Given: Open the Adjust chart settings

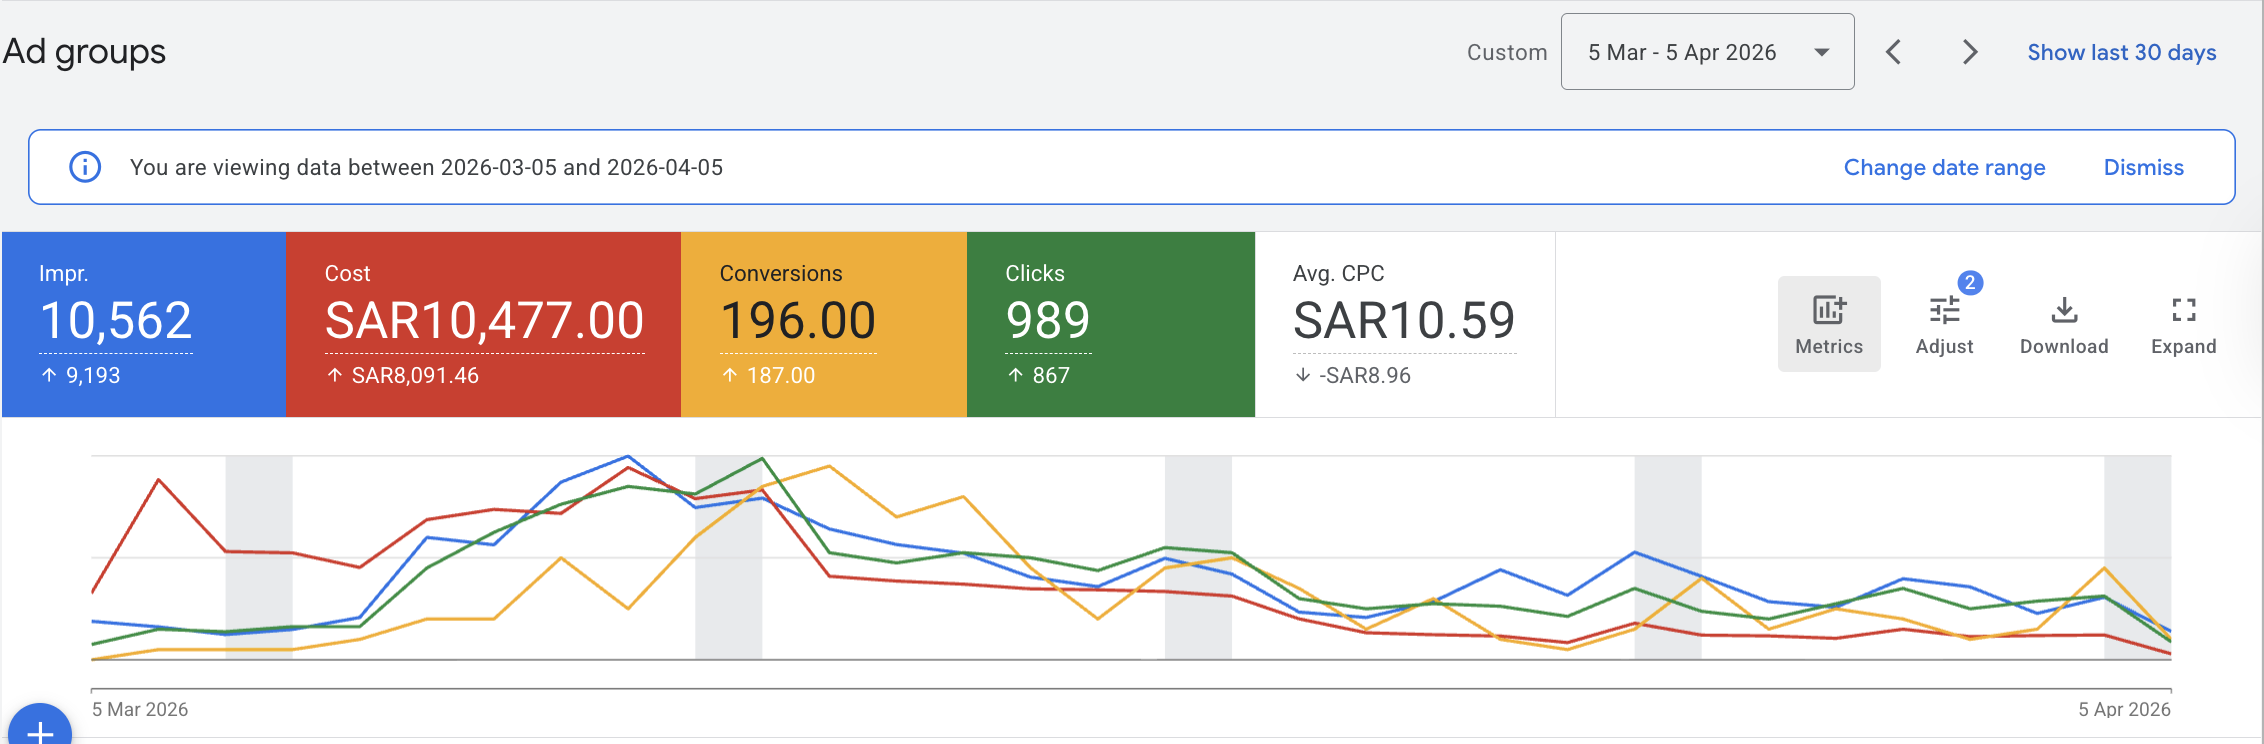Looking at the screenshot, I should [x=1944, y=324].
